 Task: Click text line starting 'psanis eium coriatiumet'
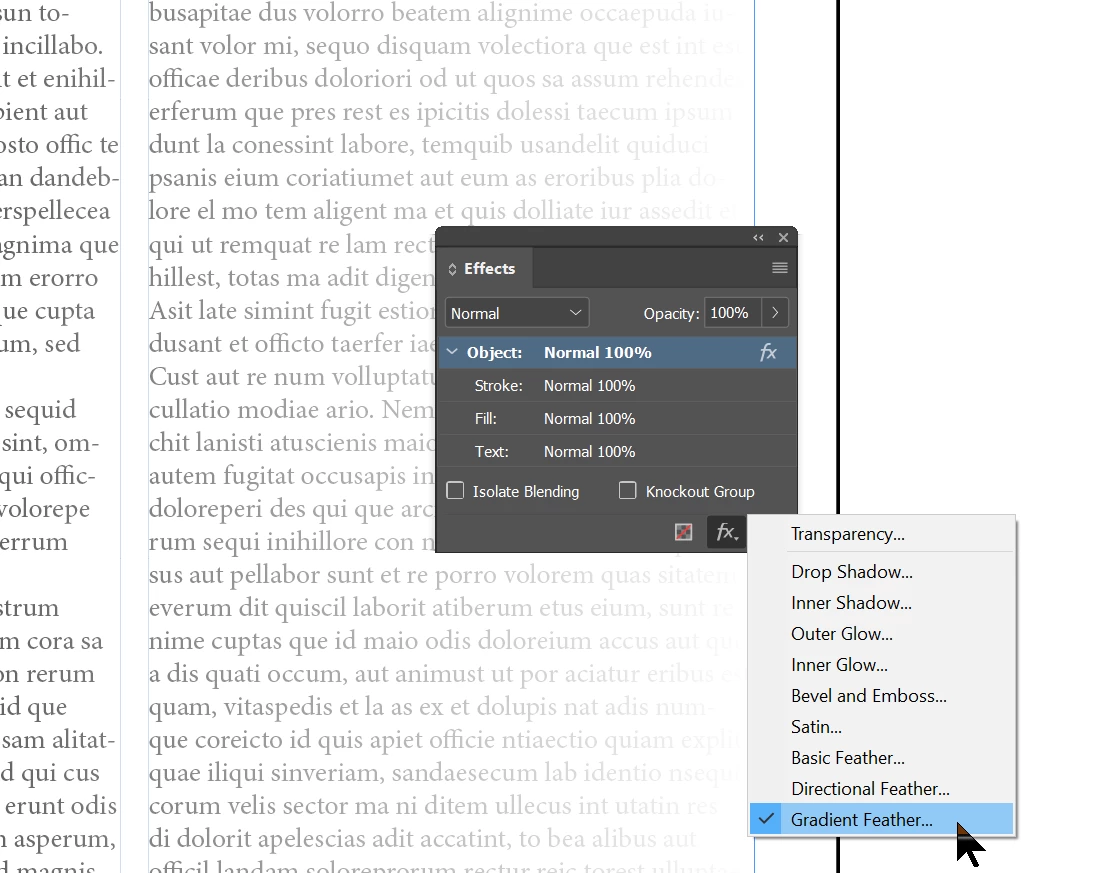click(437, 178)
